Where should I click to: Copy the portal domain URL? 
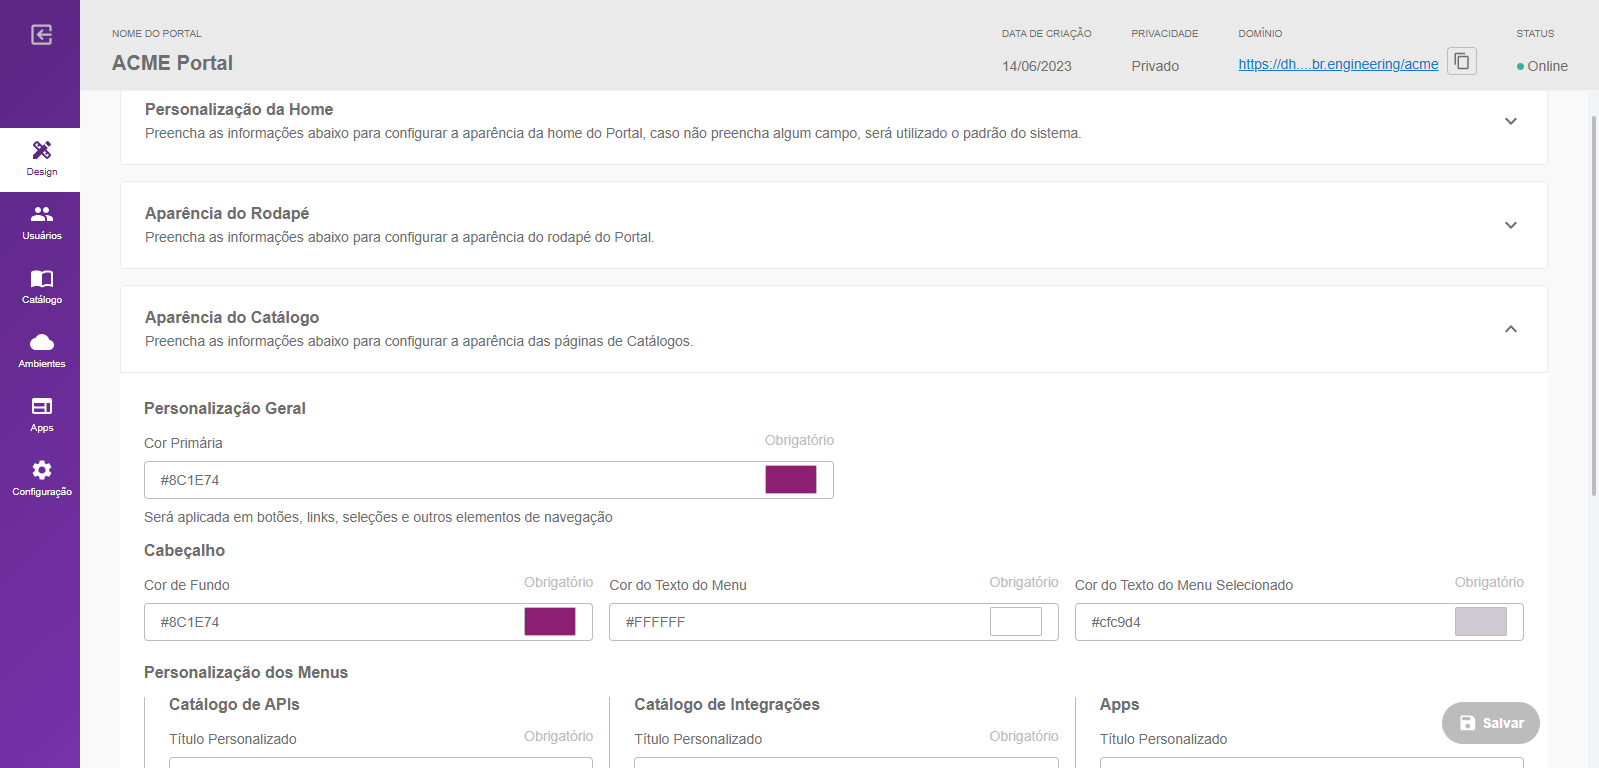[x=1461, y=62]
